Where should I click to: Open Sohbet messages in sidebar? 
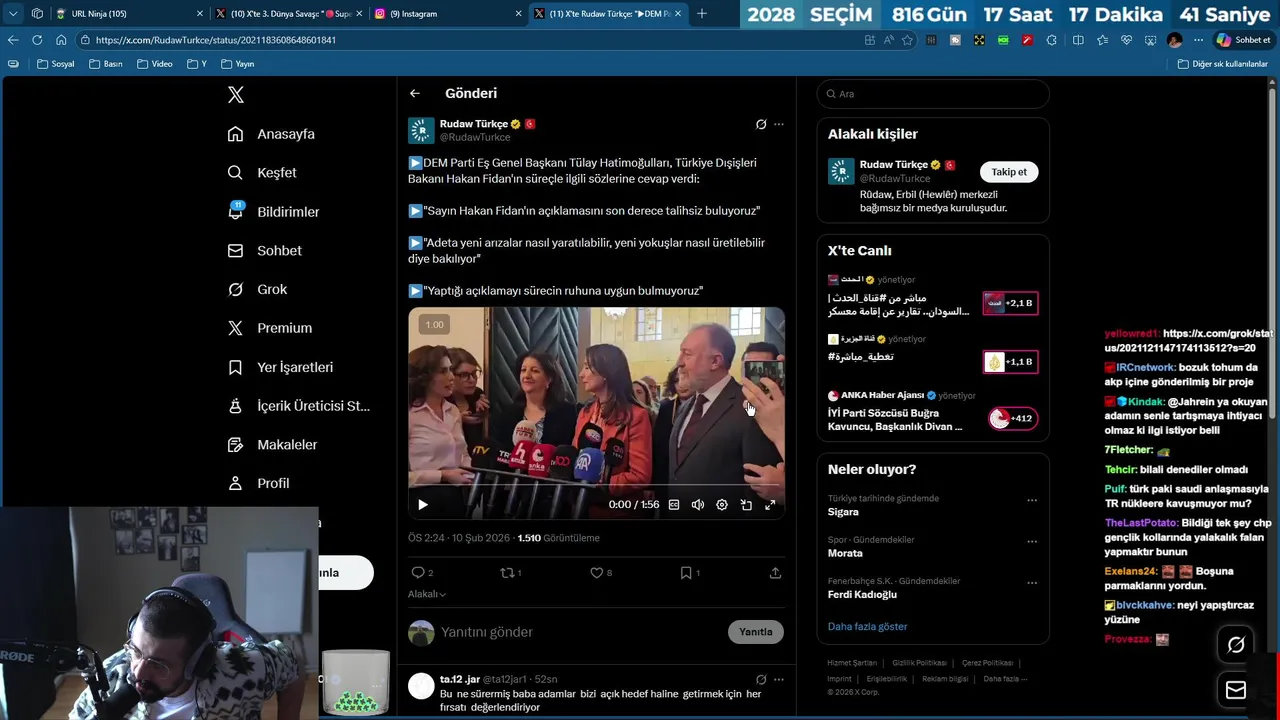[264, 251]
